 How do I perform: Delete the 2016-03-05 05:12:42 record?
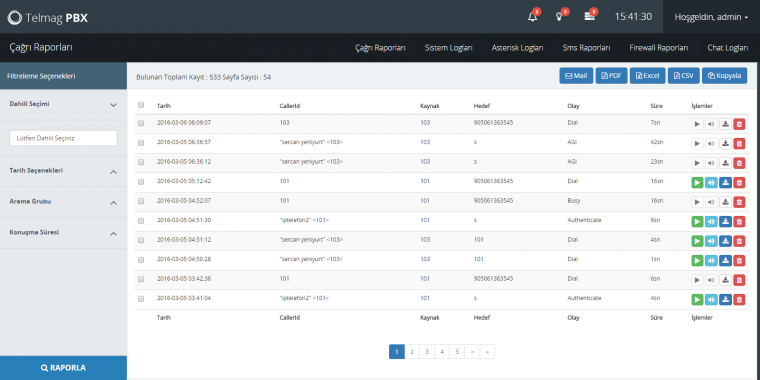(739, 183)
